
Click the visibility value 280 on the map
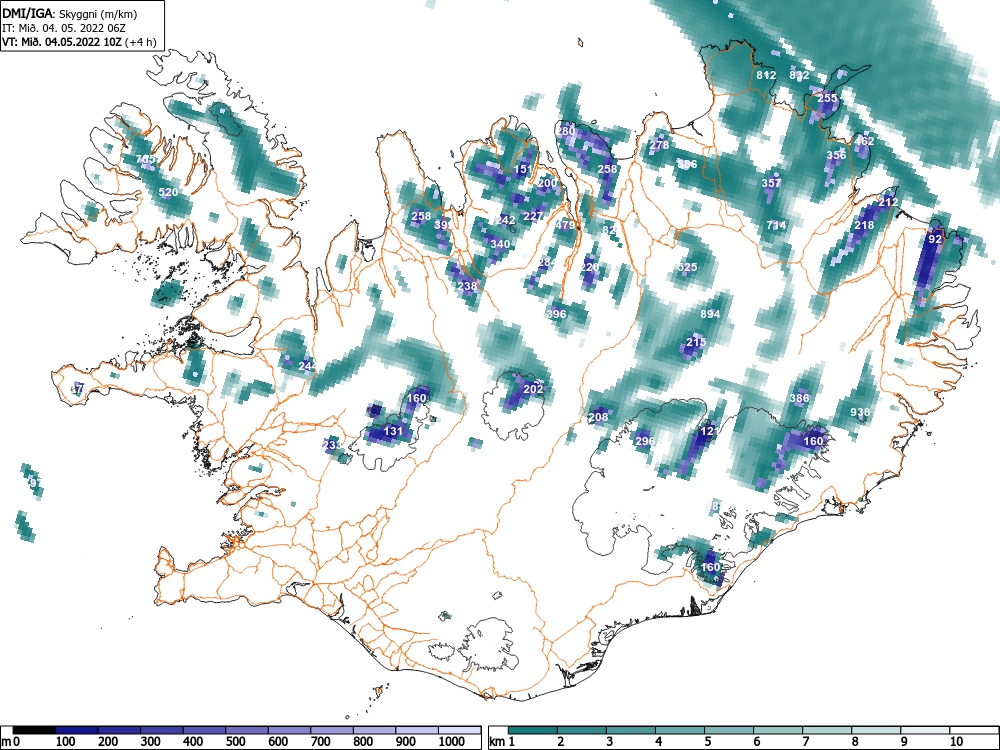(x=566, y=131)
